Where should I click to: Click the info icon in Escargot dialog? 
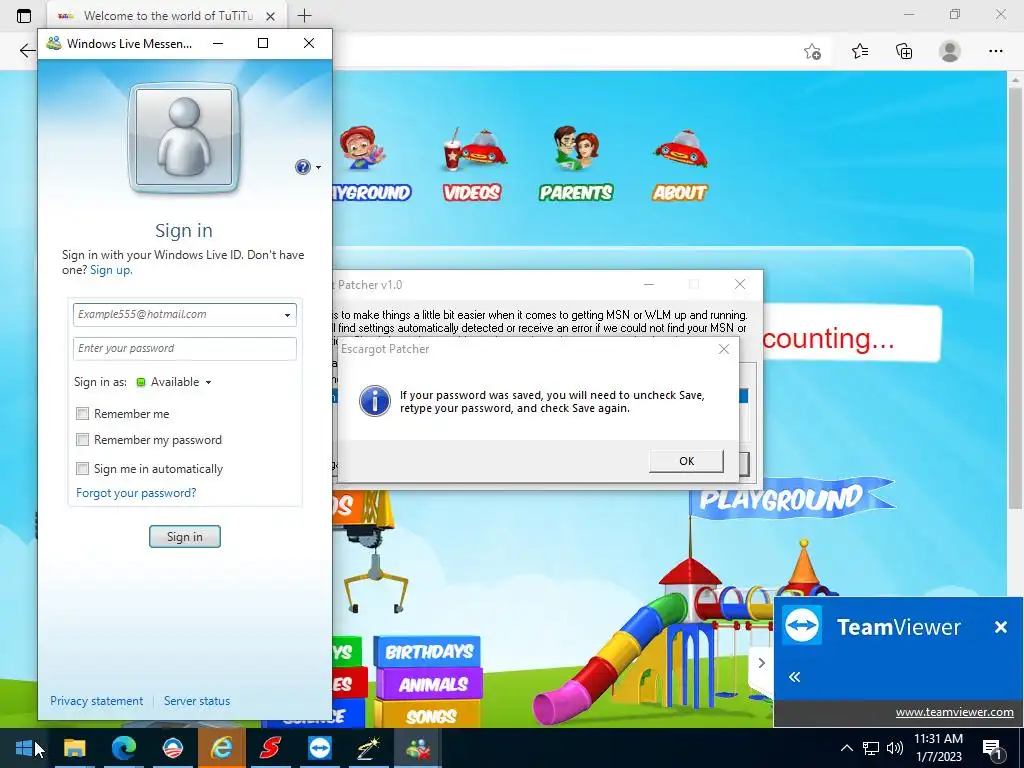[x=375, y=401]
